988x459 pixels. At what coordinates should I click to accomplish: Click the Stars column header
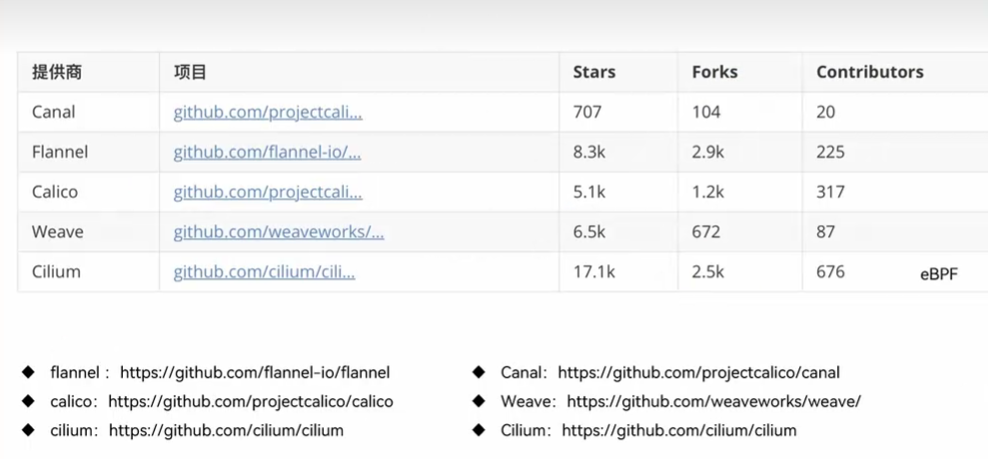[x=594, y=72]
